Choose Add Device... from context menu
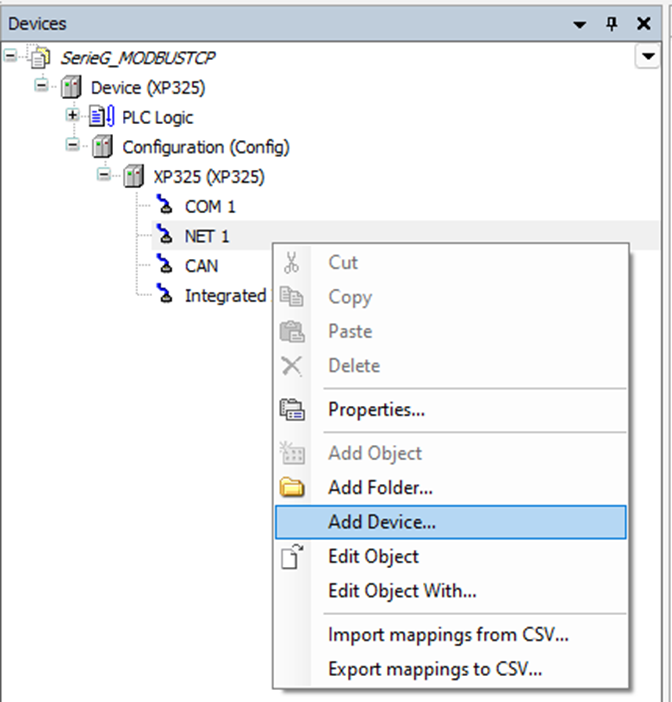The height and width of the screenshot is (702, 672). [x=381, y=522]
